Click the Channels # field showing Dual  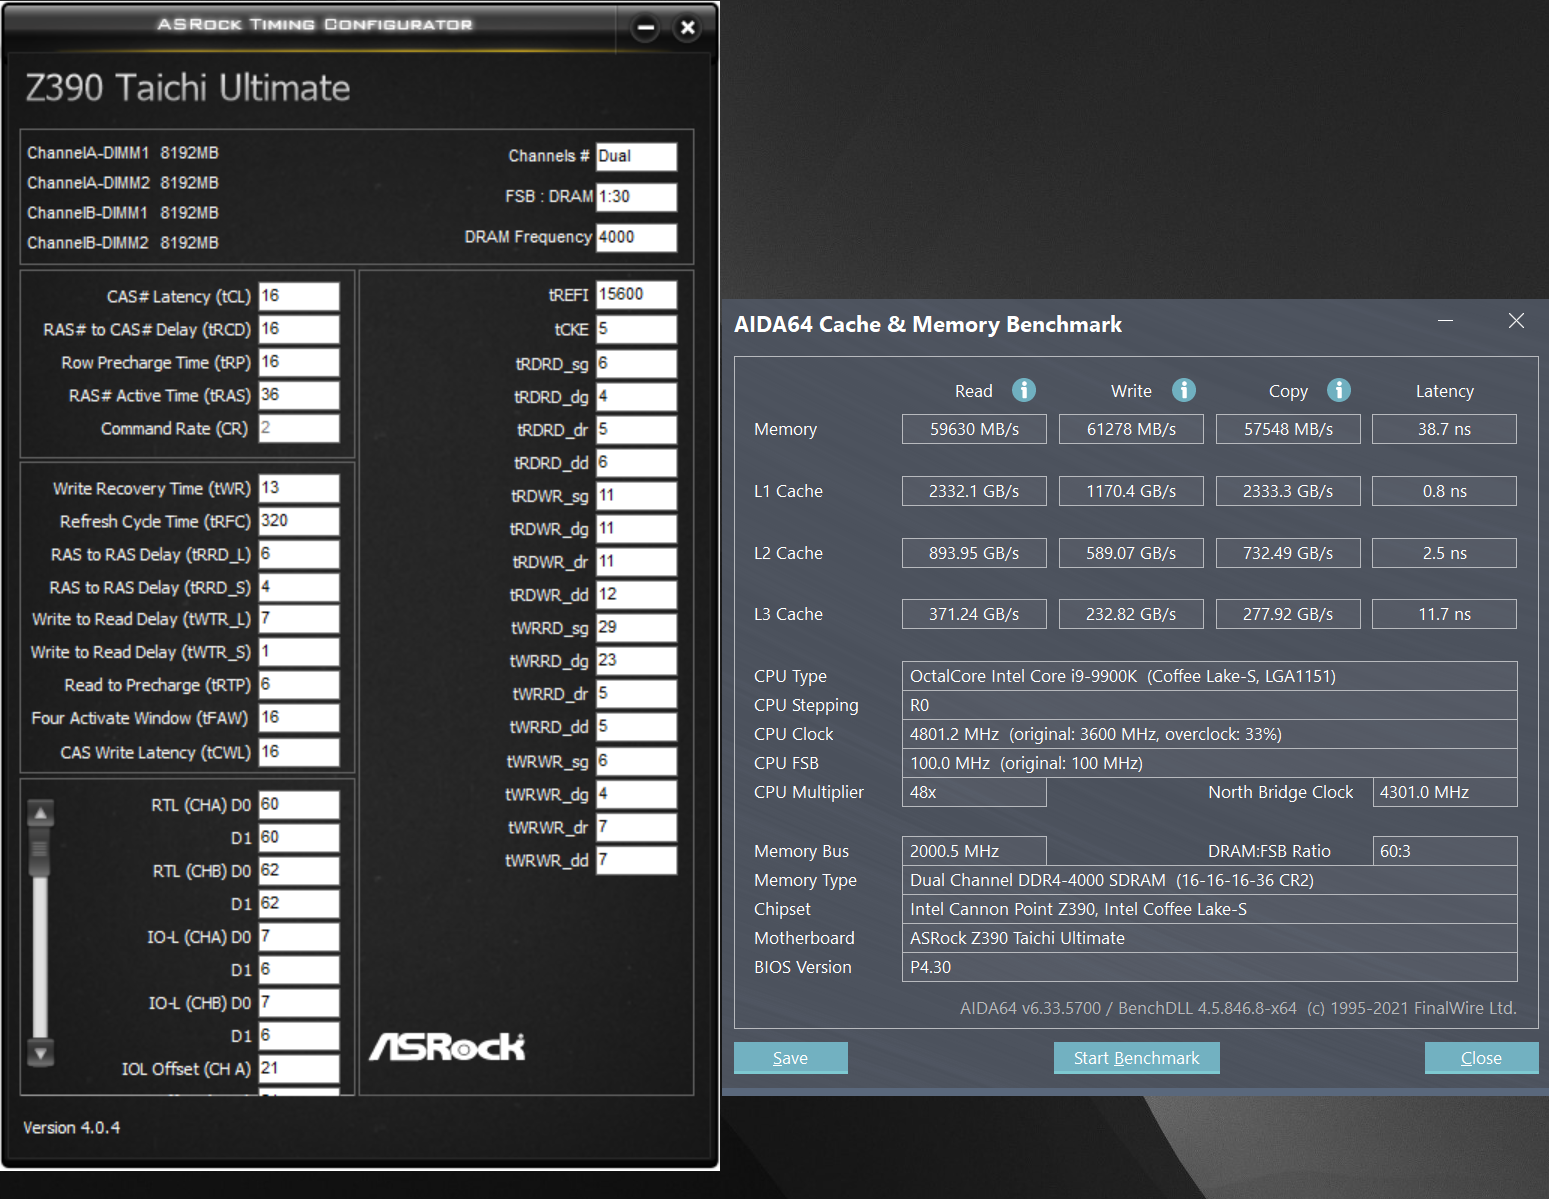(637, 156)
